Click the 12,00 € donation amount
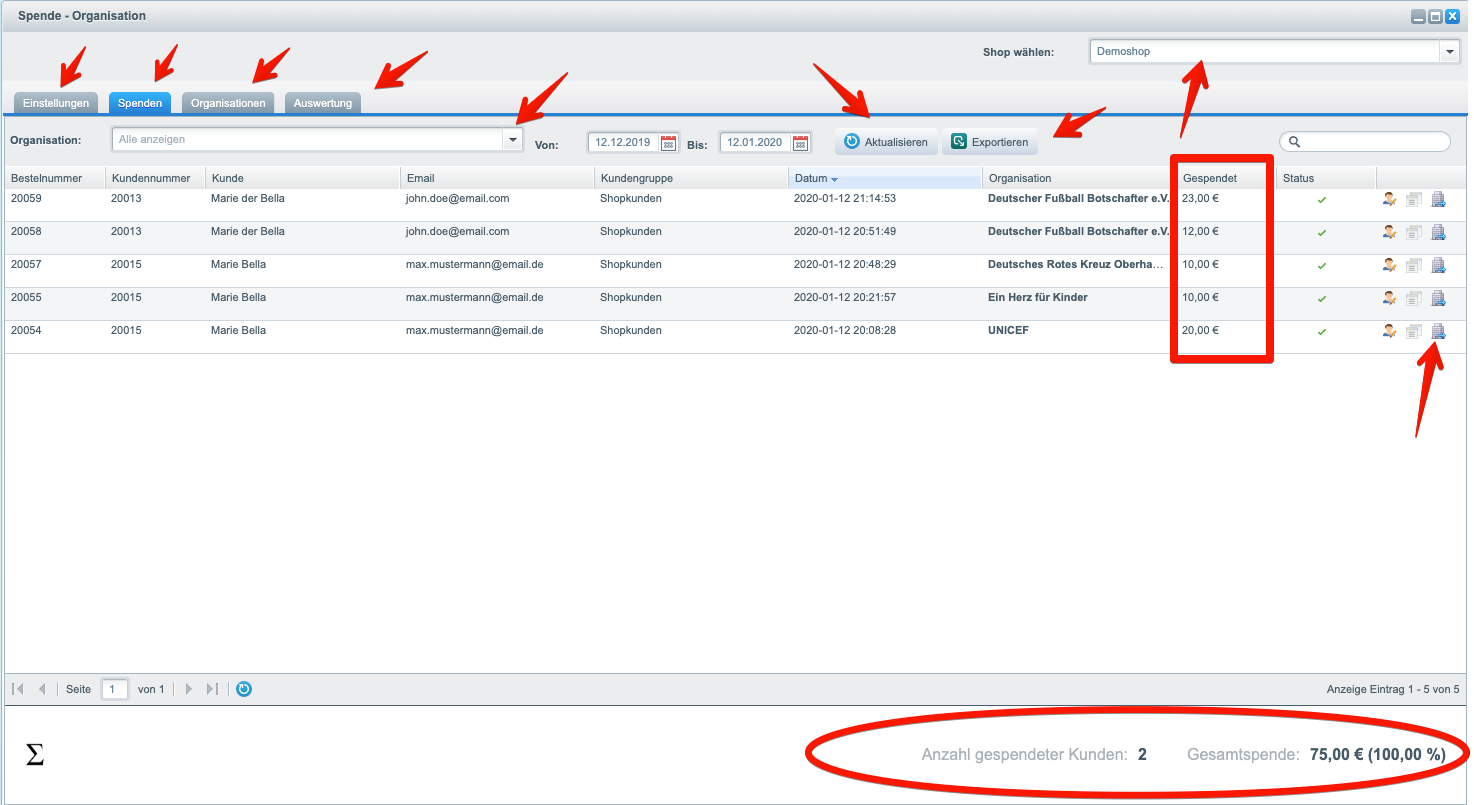The image size is (1474, 805). click(1200, 231)
